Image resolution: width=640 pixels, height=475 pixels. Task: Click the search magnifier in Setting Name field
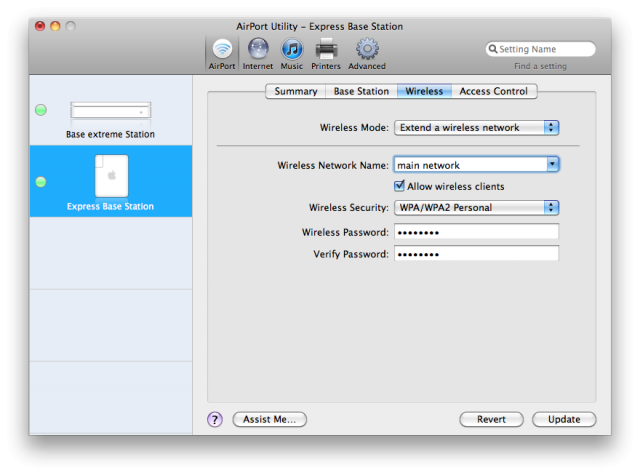click(493, 49)
